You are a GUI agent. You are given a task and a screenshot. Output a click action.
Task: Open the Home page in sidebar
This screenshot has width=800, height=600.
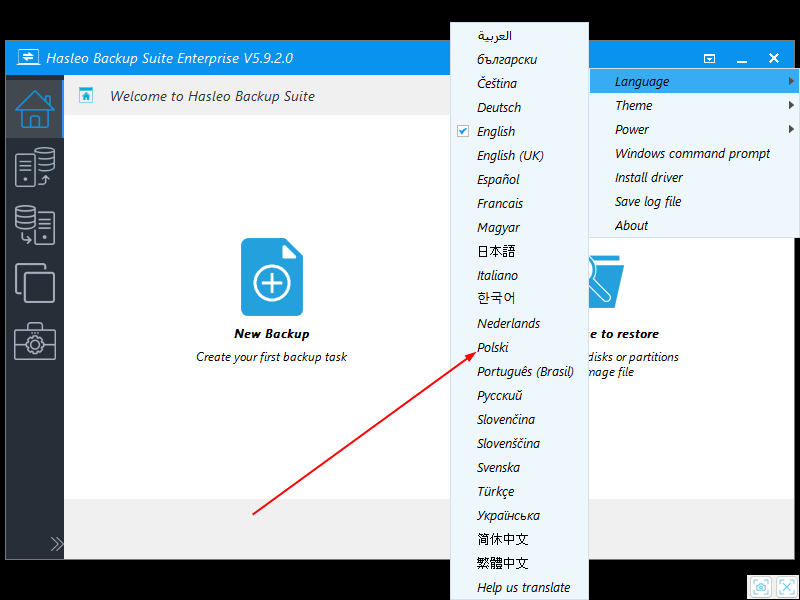(35, 109)
